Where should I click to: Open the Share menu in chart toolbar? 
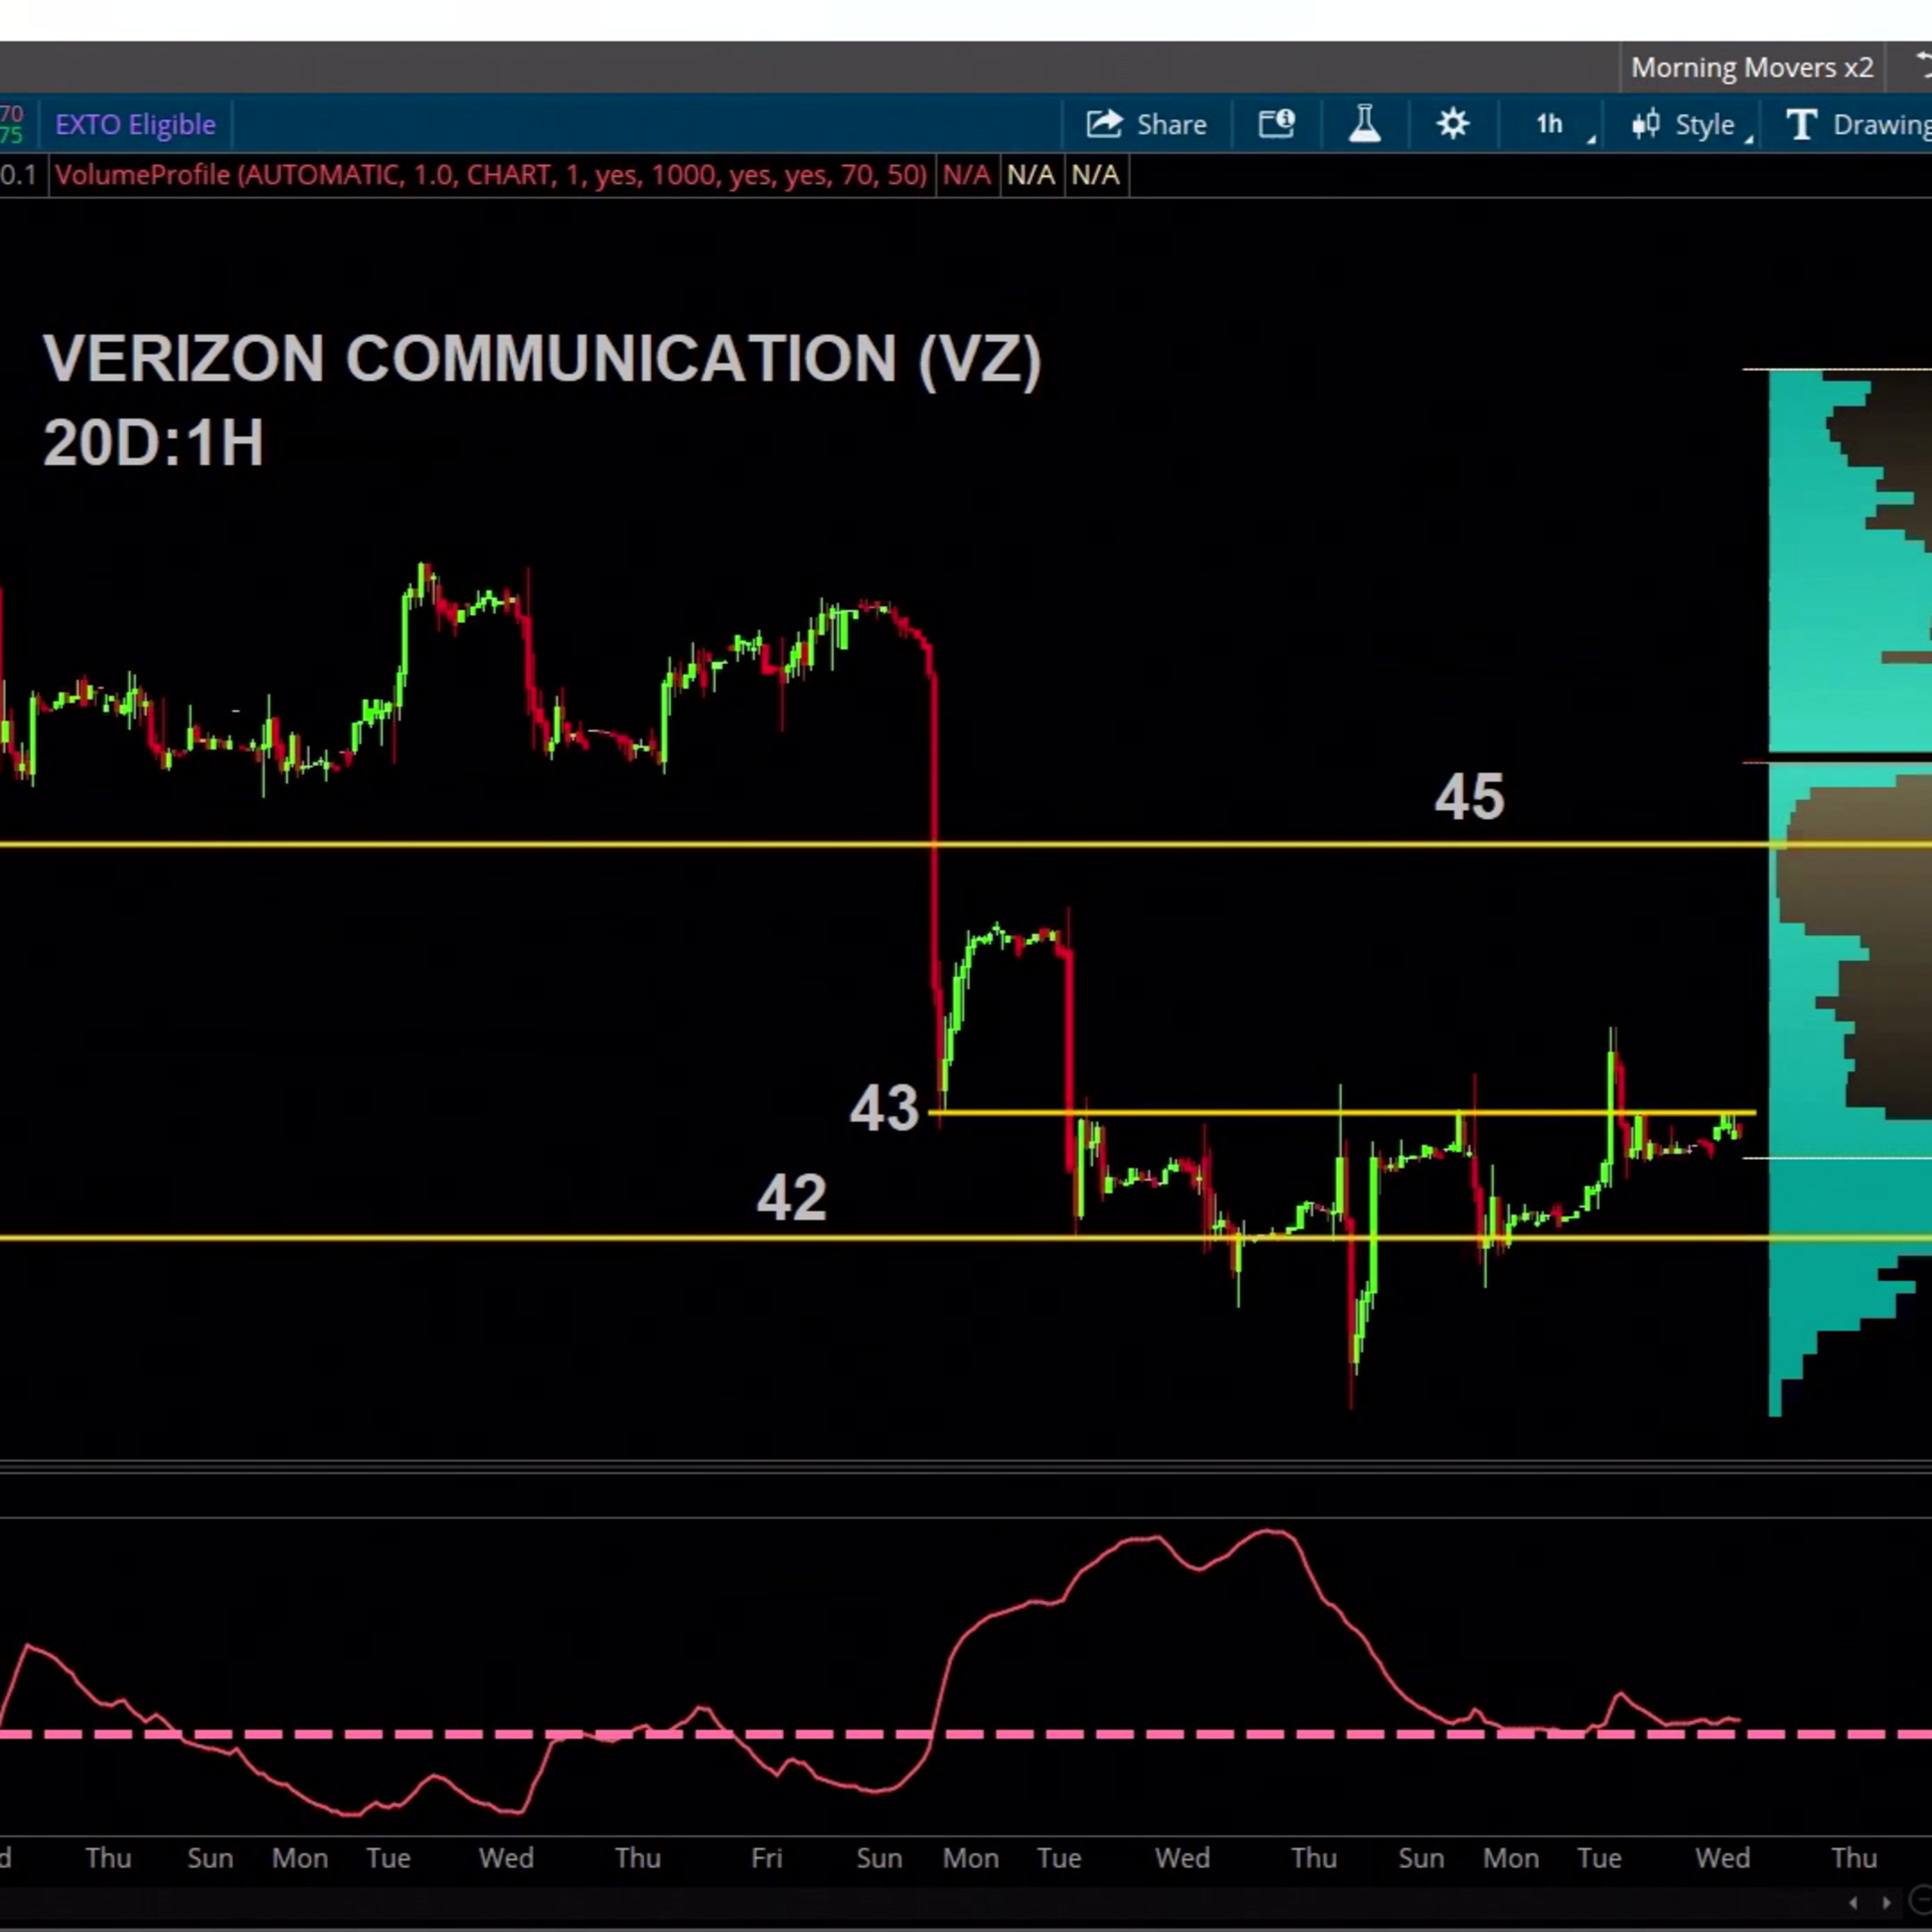pyautogui.click(x=1146, y=125)
